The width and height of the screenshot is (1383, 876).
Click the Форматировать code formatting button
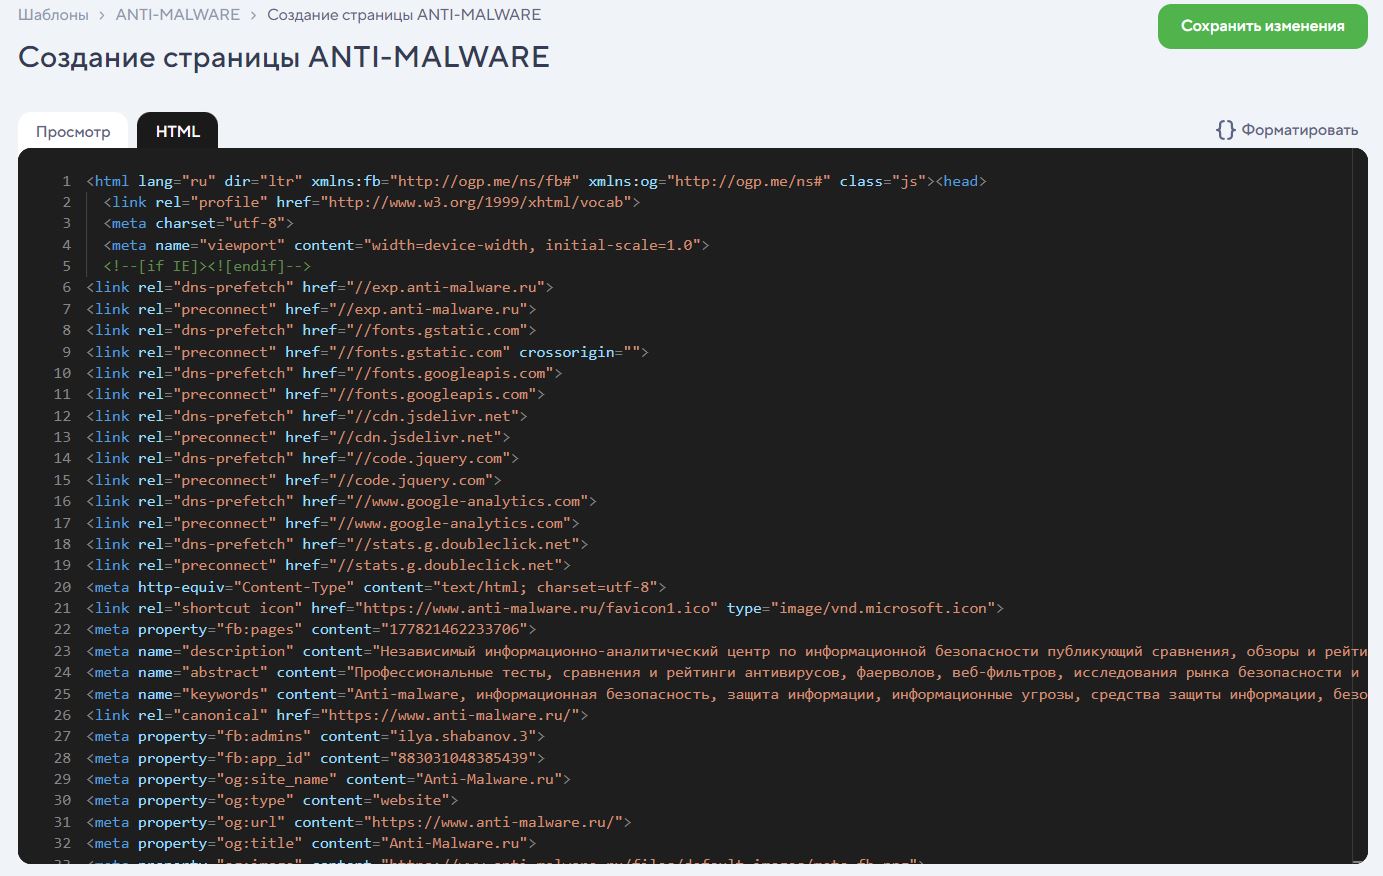click(x=1287, y=130)
